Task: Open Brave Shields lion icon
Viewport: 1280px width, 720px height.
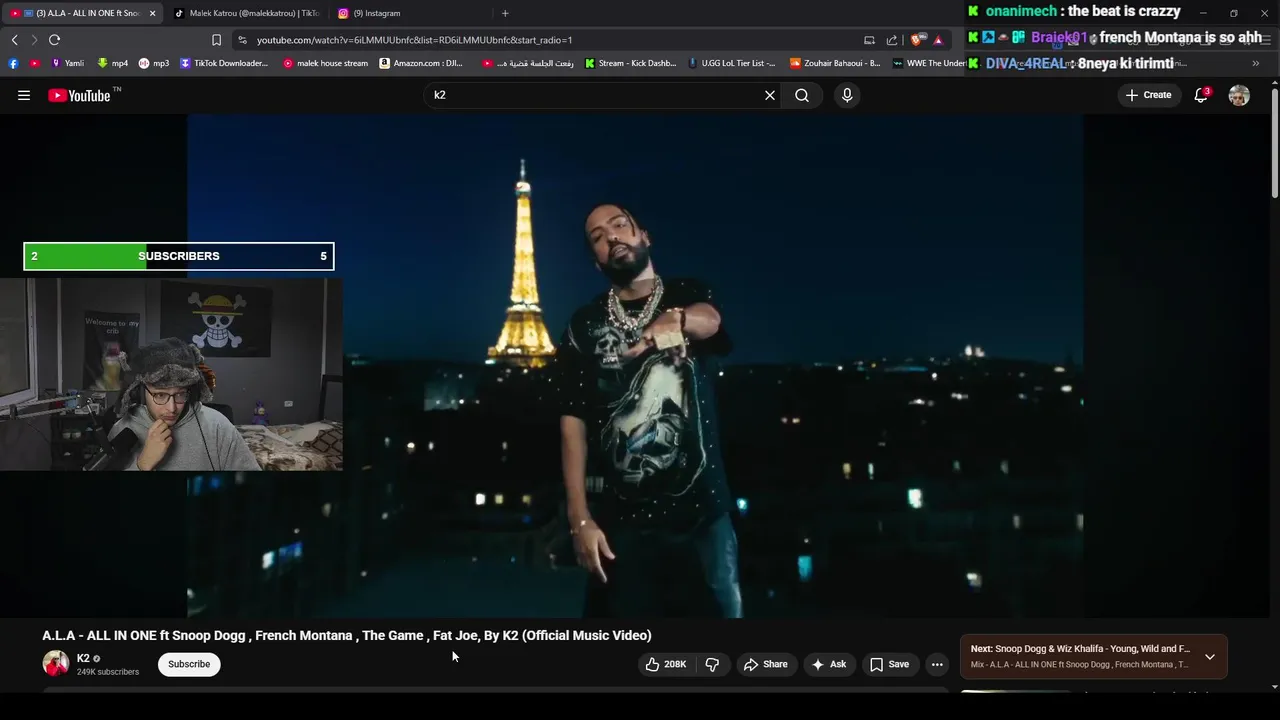Action: pos(917,40)
